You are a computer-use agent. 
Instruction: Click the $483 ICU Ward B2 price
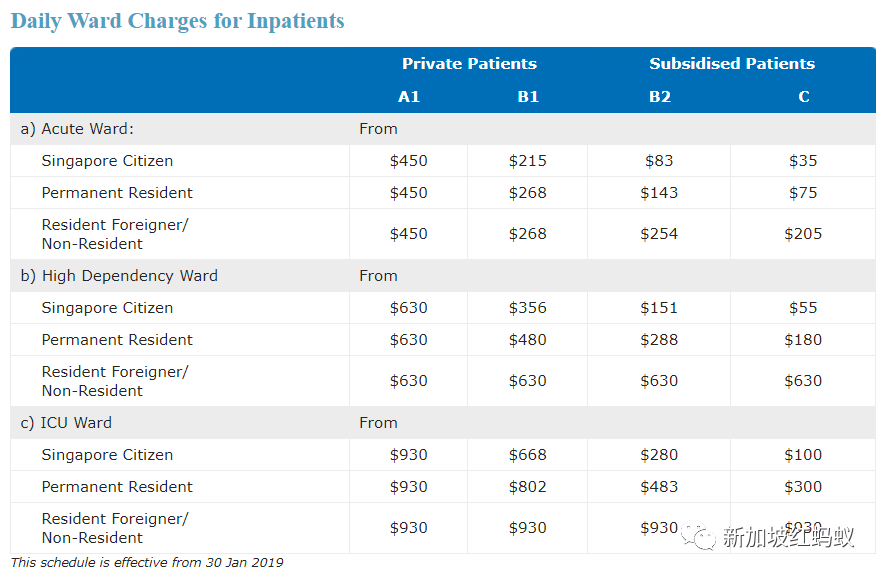tap(659, 487)
